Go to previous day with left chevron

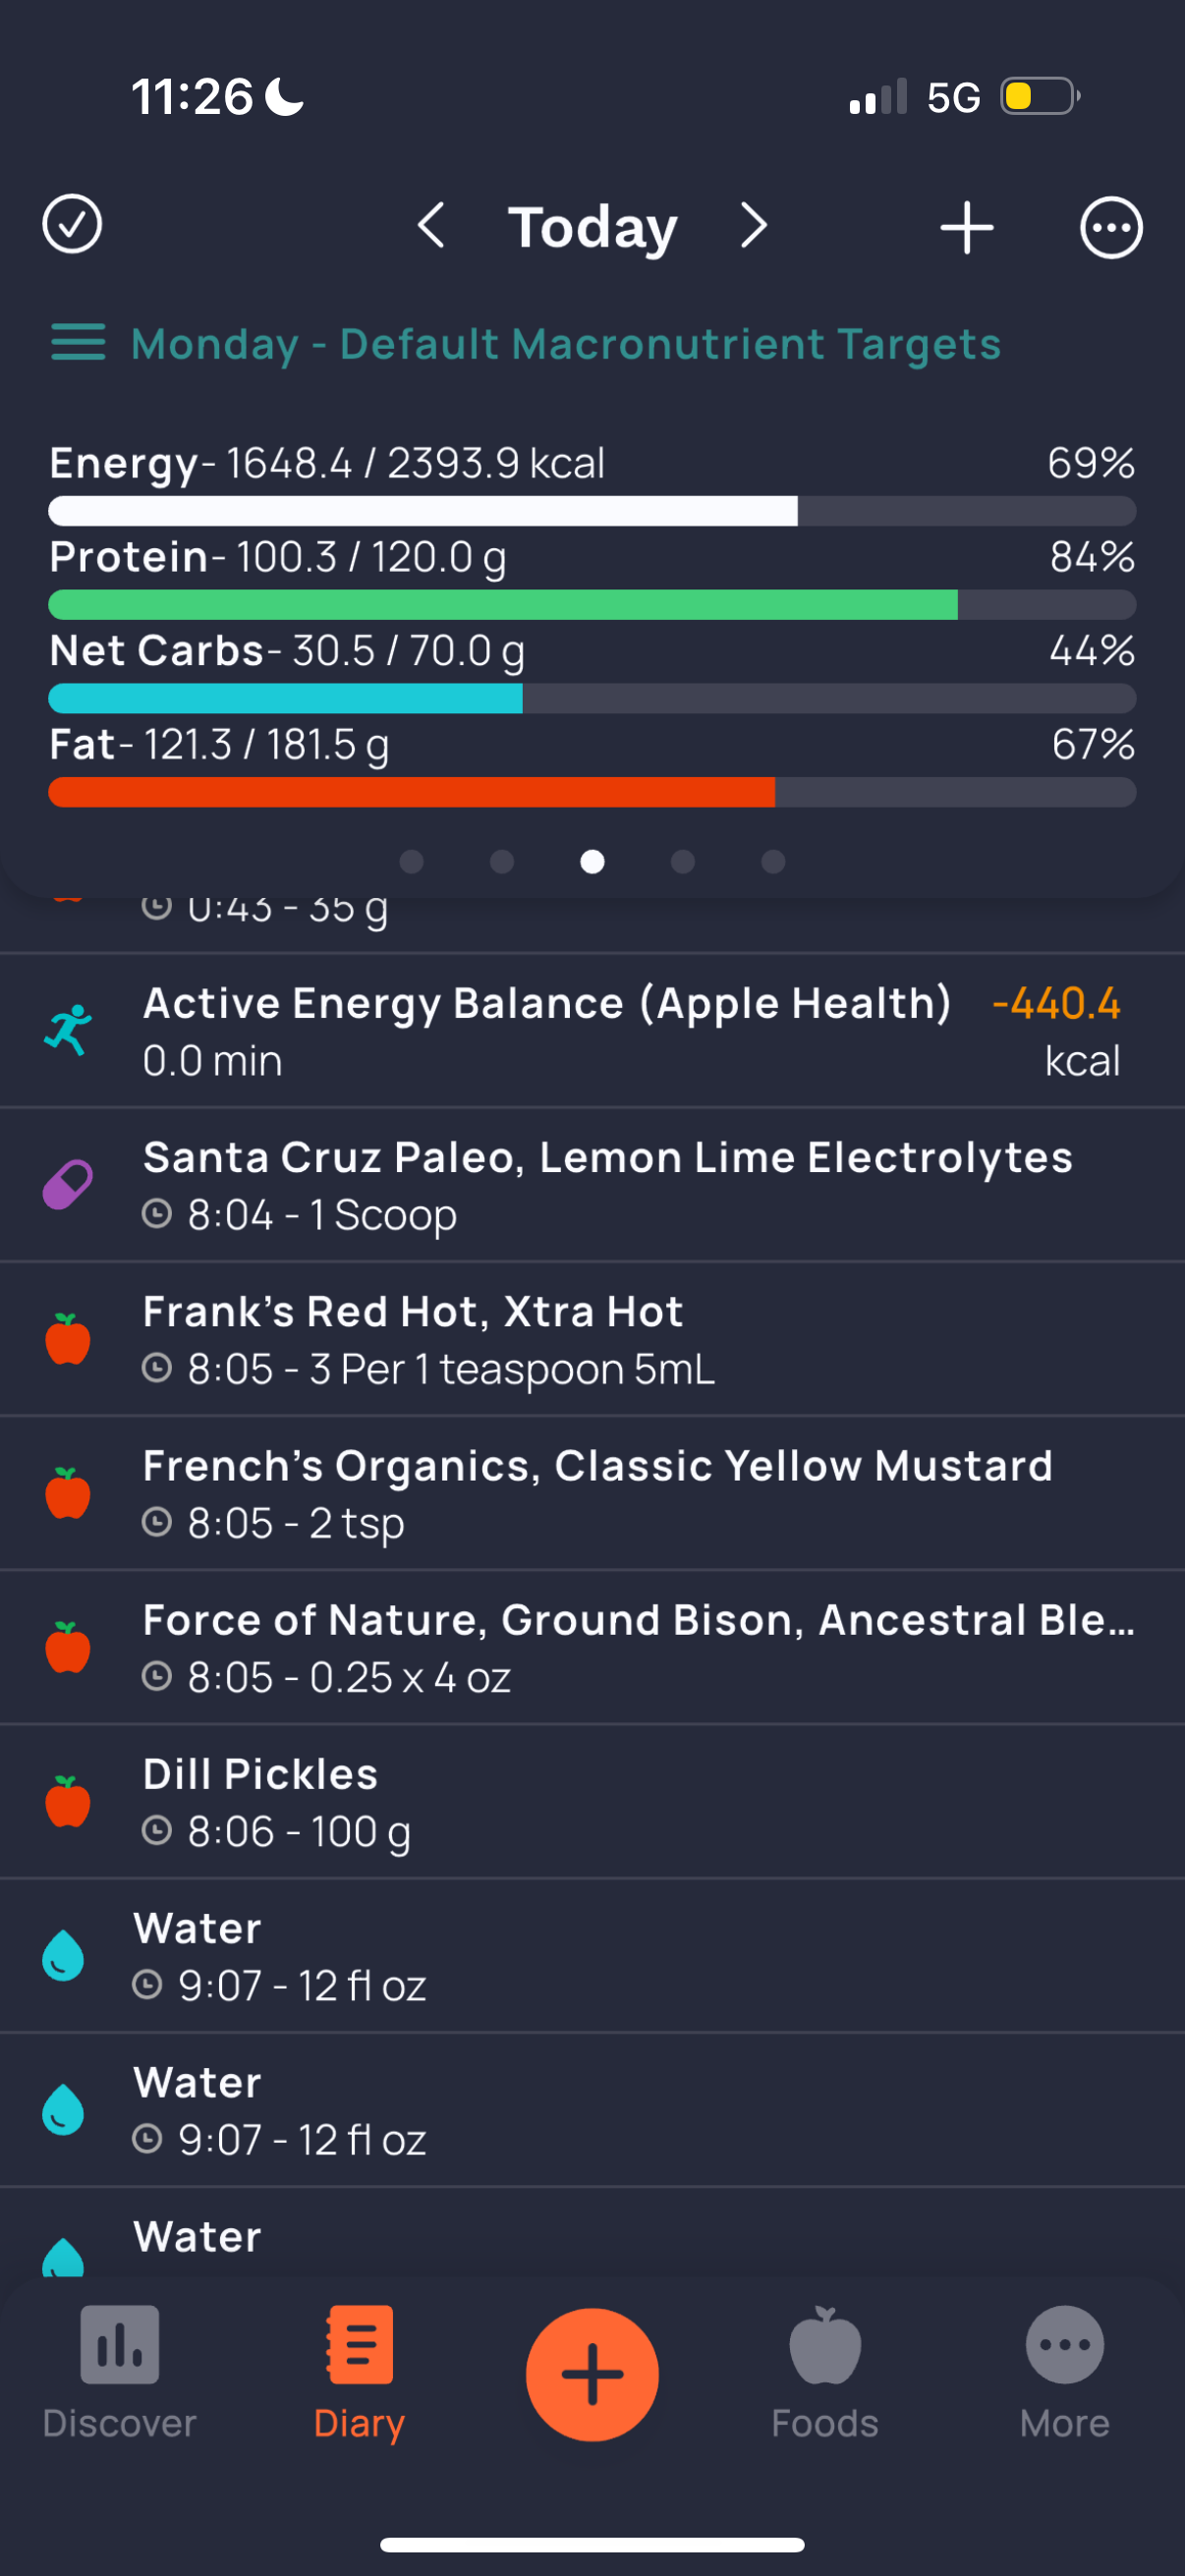pos(431,226)
